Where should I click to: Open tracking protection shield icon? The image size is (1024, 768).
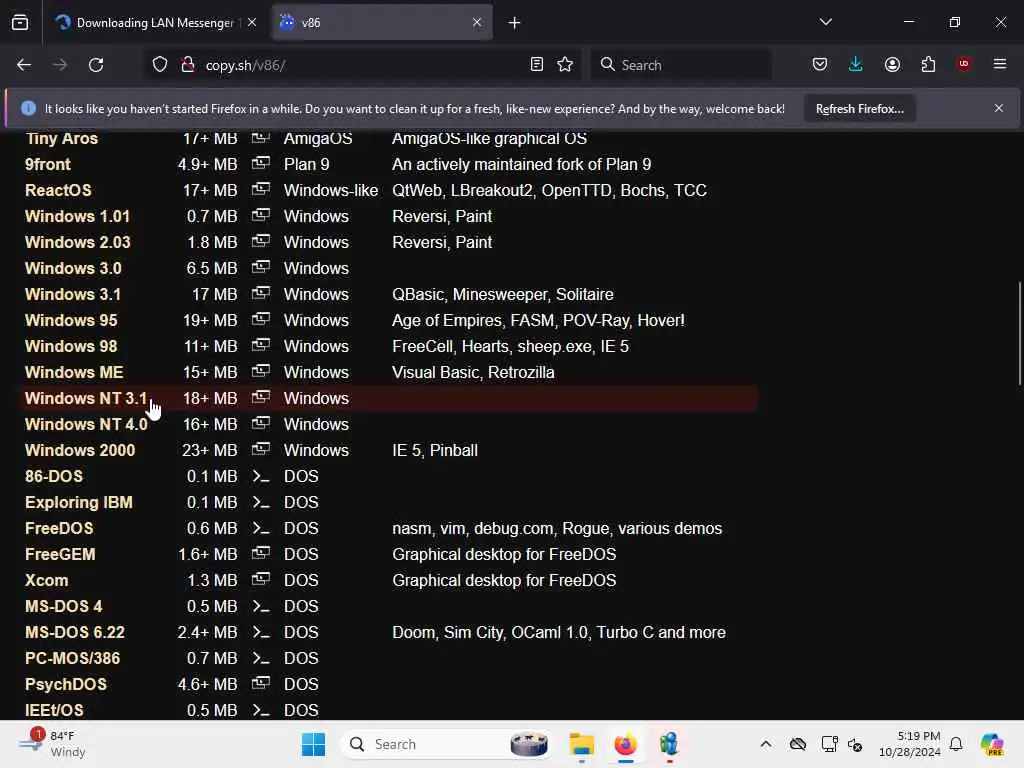[x=160, y=65]
